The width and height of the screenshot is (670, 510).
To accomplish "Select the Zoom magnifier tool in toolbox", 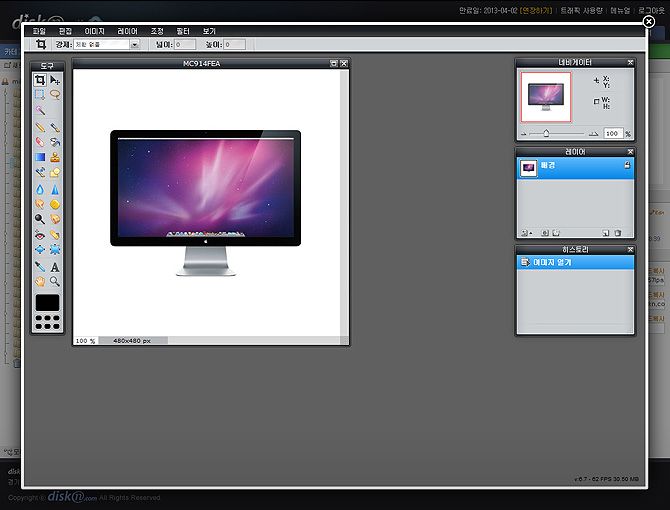I will (x=55, y=281).
